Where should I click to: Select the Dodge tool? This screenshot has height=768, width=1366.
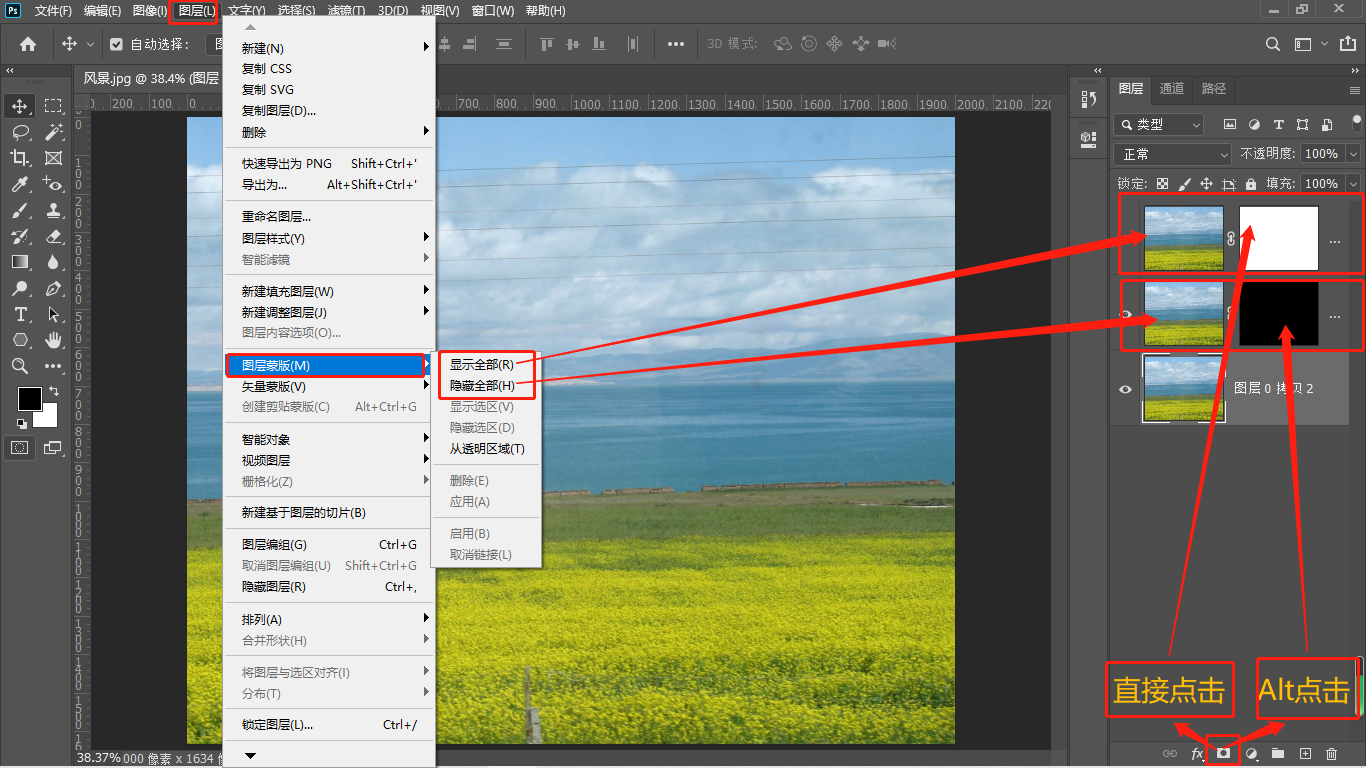coord(20,288)
